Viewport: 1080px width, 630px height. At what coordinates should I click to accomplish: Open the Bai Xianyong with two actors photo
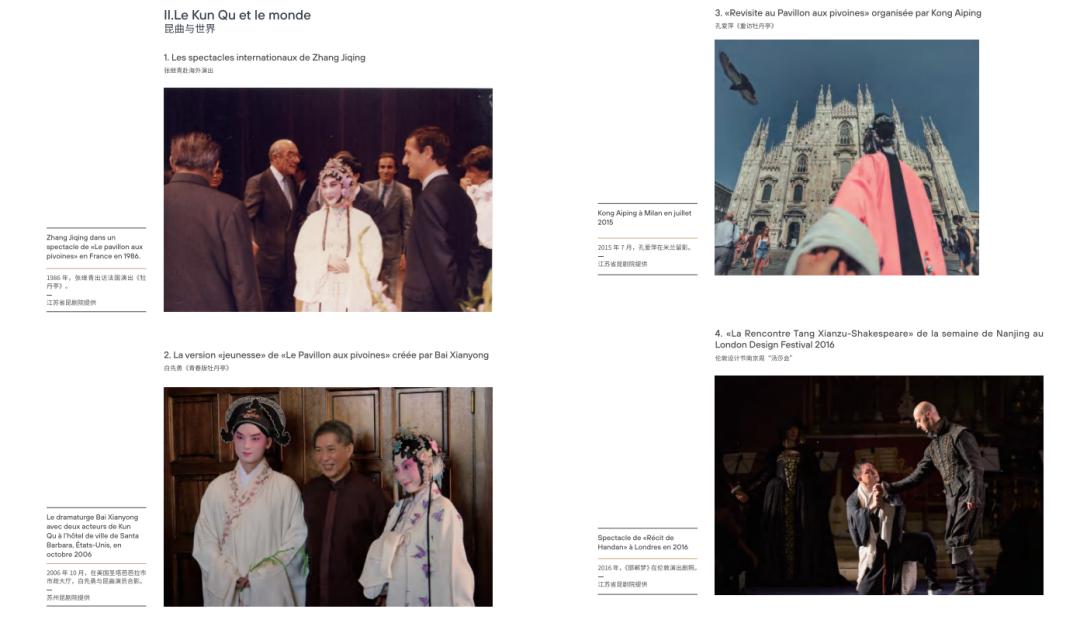(x=327, y=496)
